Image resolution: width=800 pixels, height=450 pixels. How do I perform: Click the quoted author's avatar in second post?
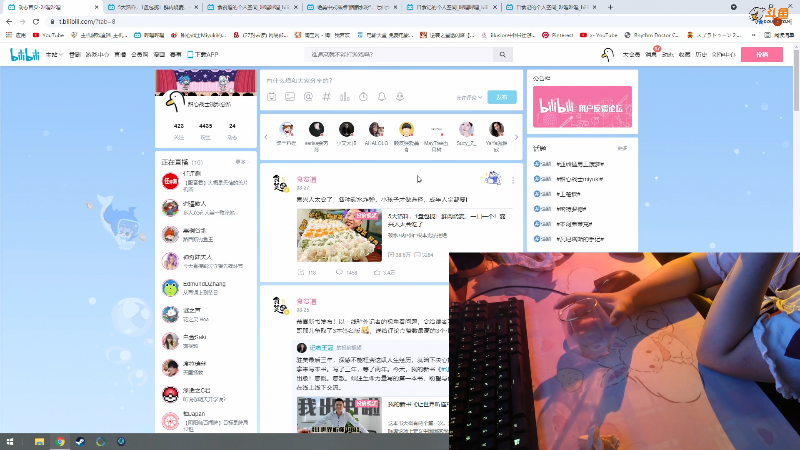point(302,347)
